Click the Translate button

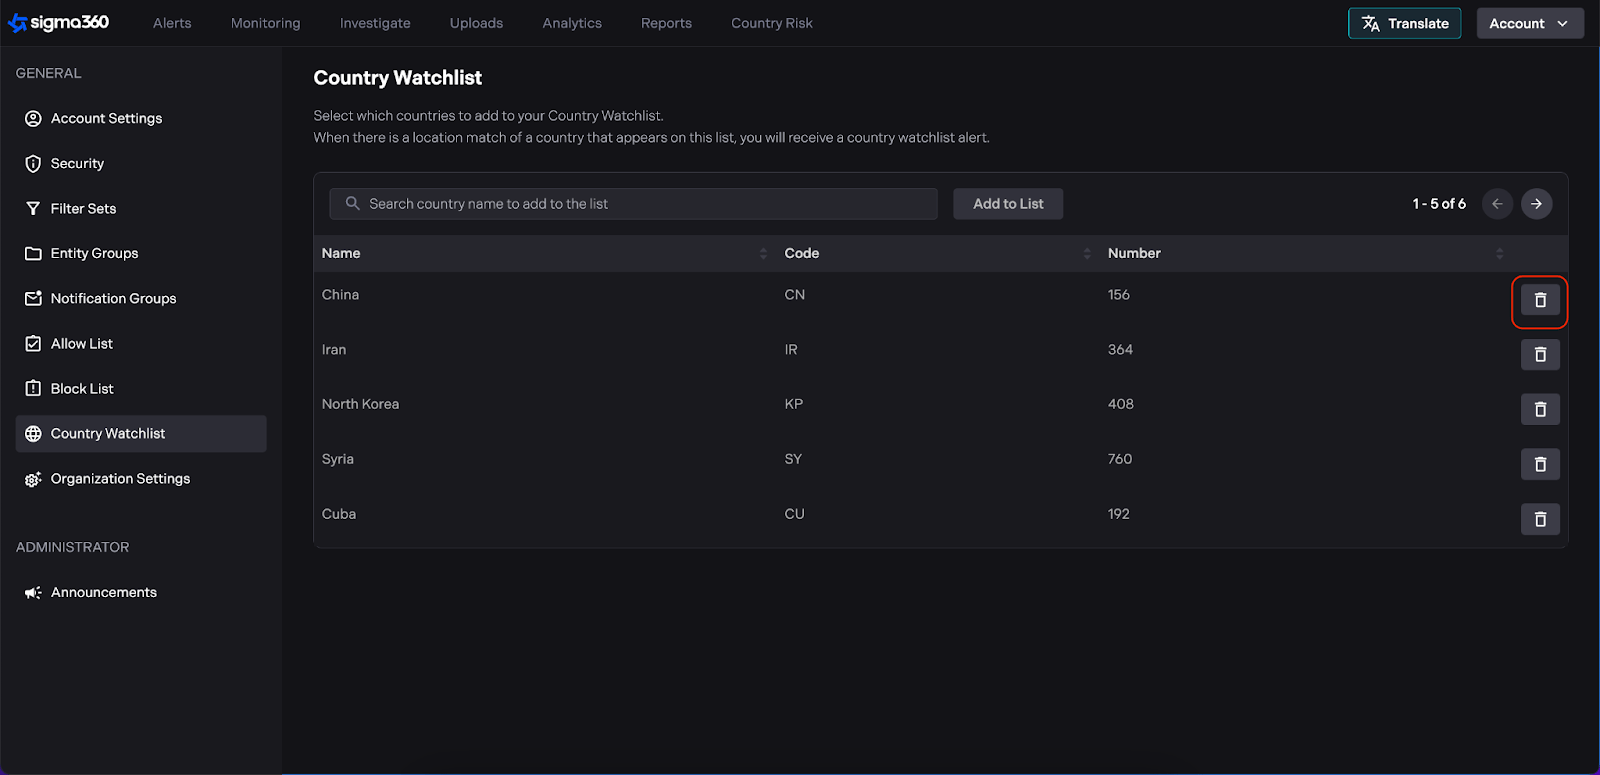point(1404,24)
